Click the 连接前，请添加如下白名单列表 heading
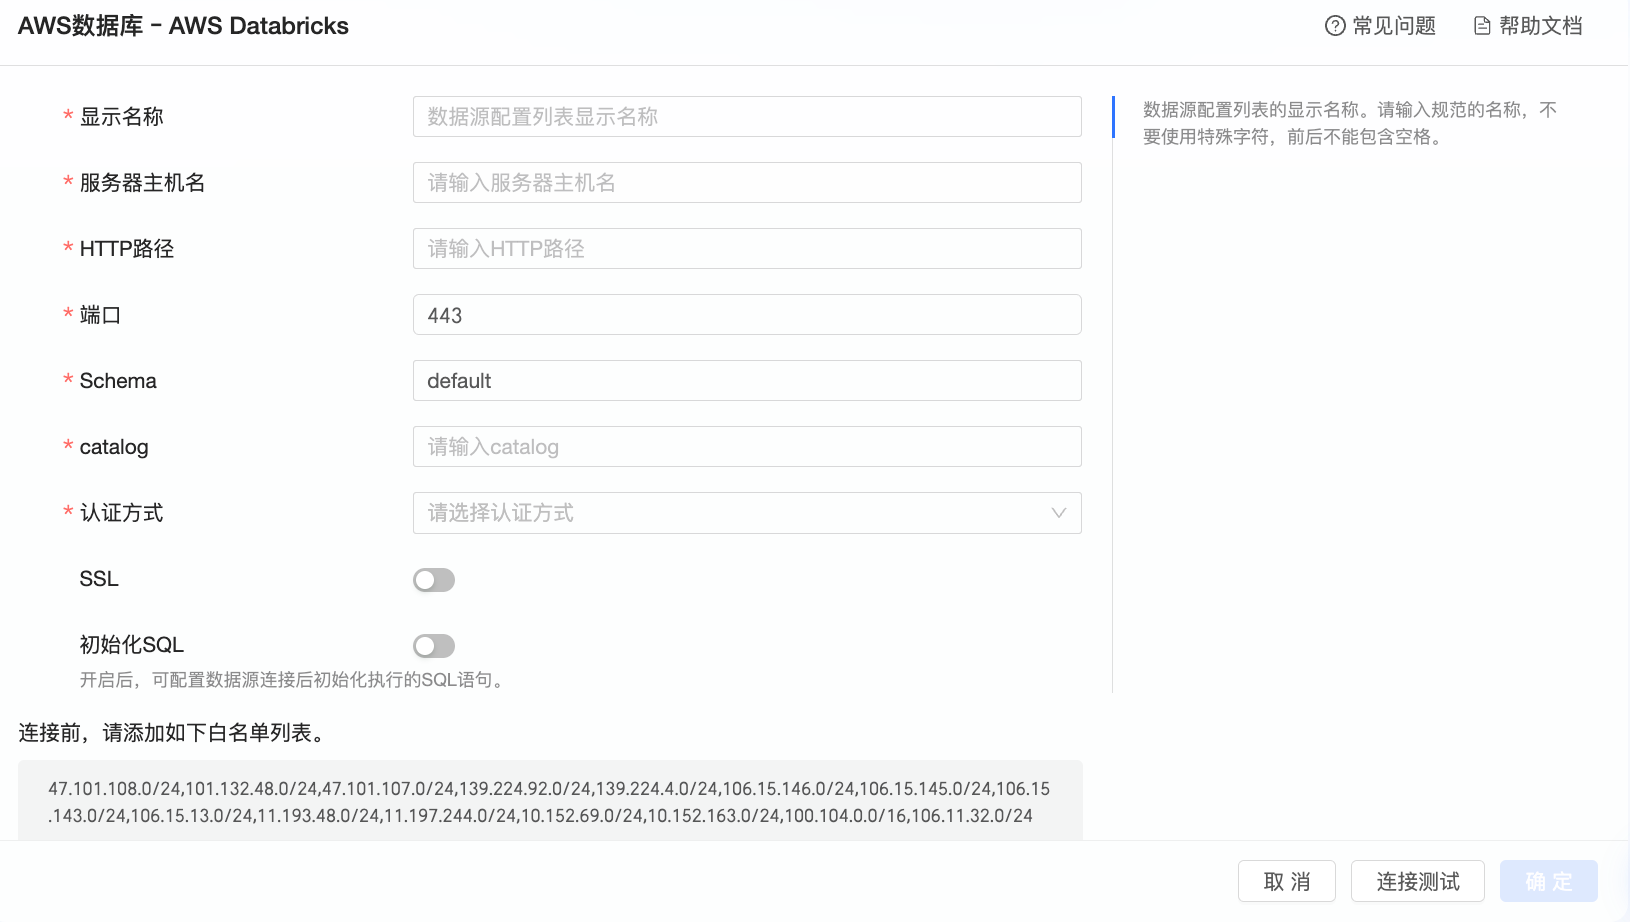Screen dimensions: 1630x922 point(171,733)
